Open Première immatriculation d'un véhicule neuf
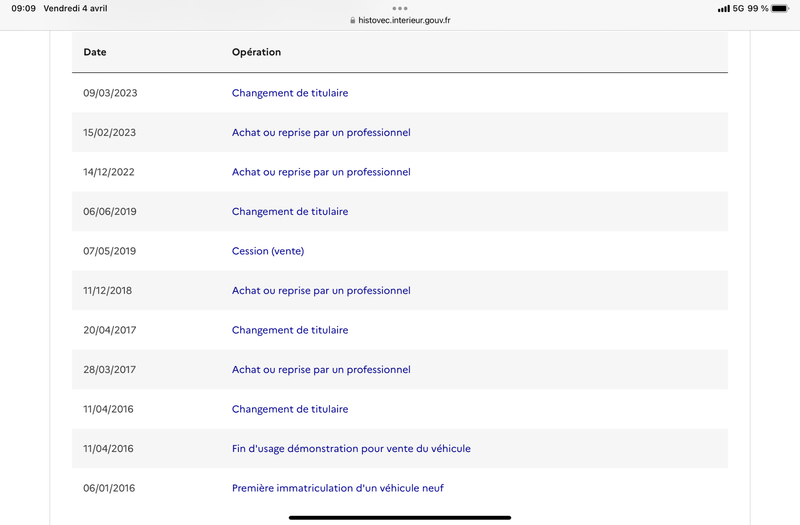 [338, 488]
